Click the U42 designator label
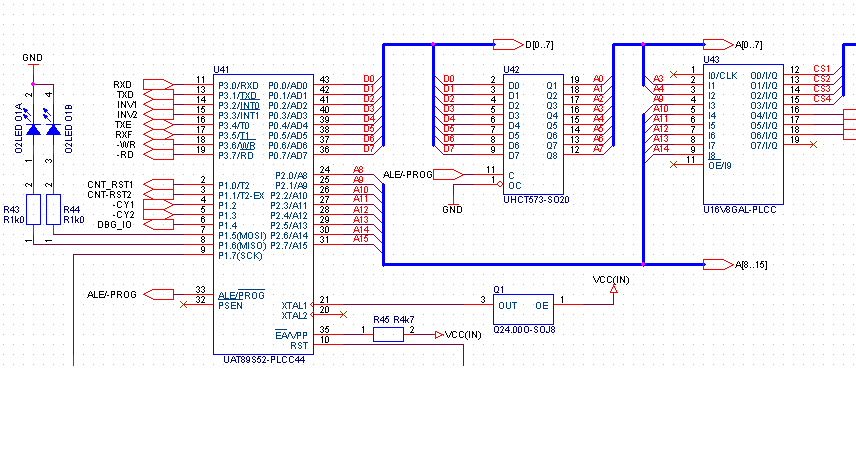Image resolution: width=856 pixels, height=476 pixels. coord(511,69)
